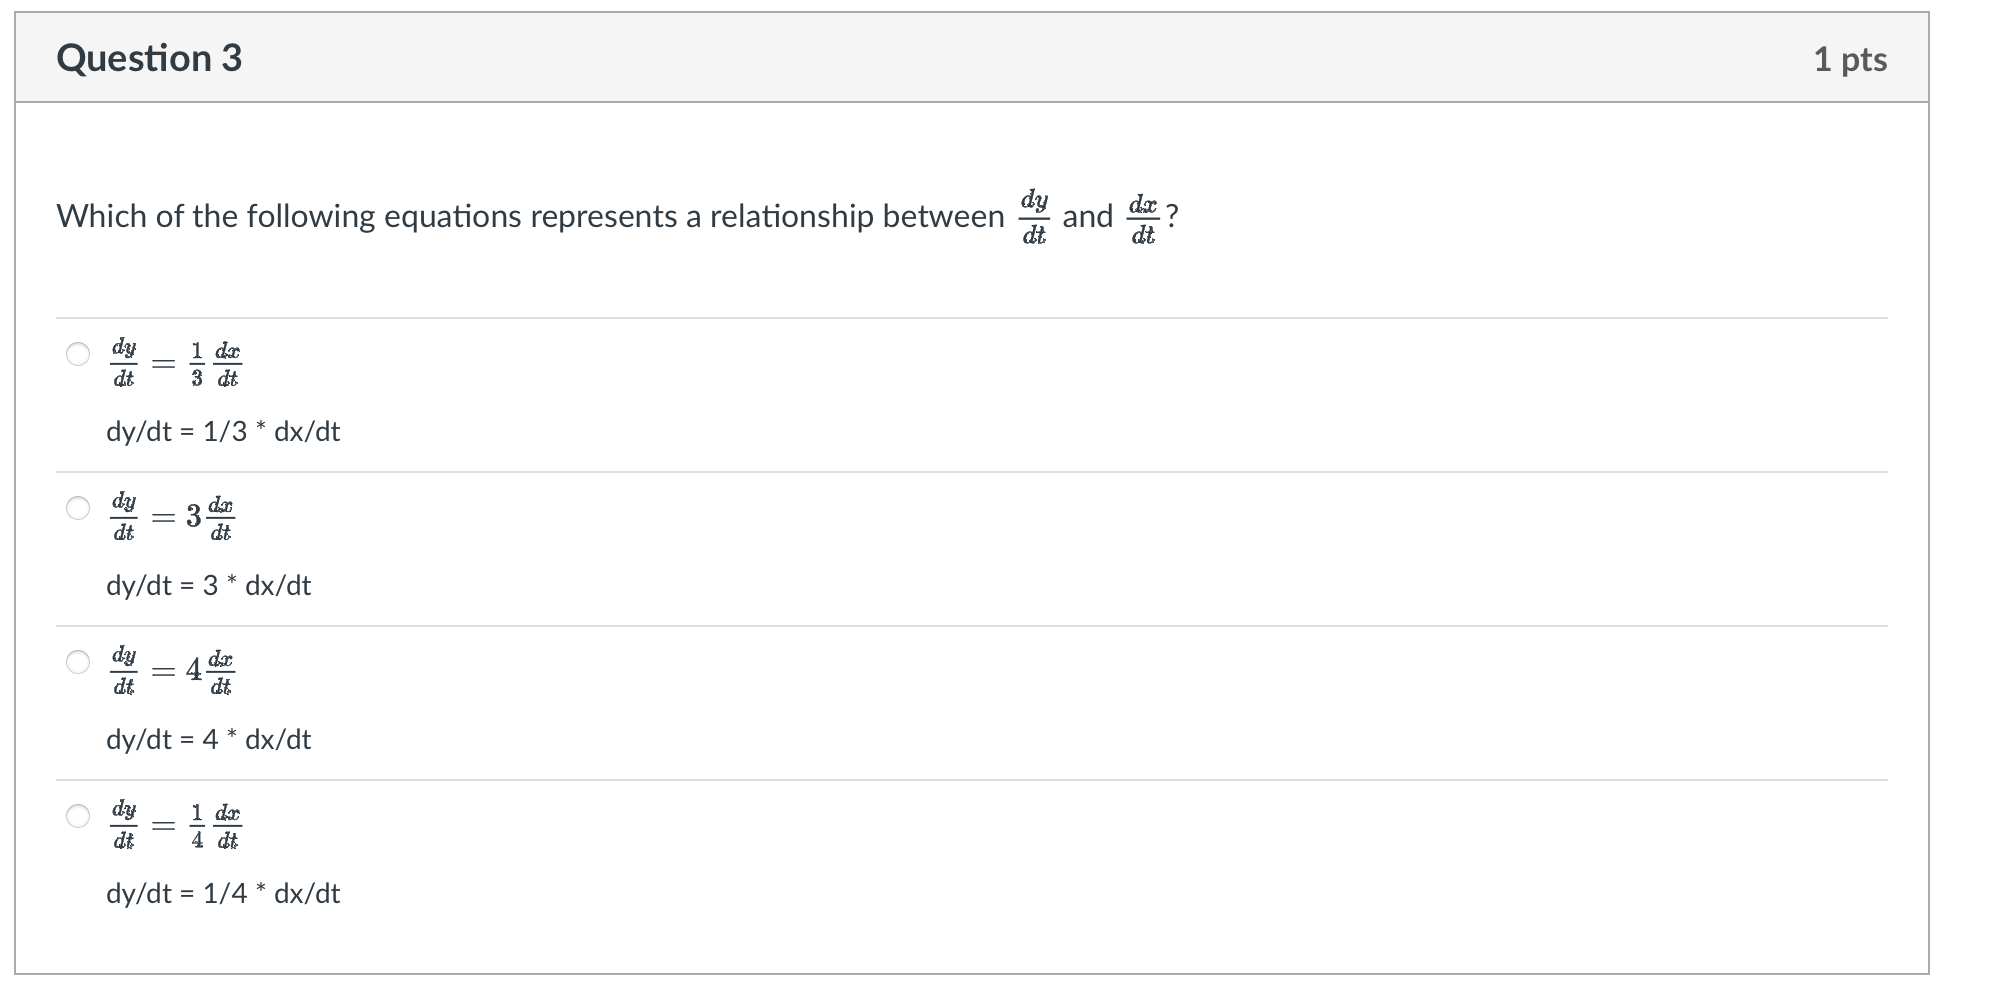Select the dy/dt = 1/3 dx/dt radio button

78,354
